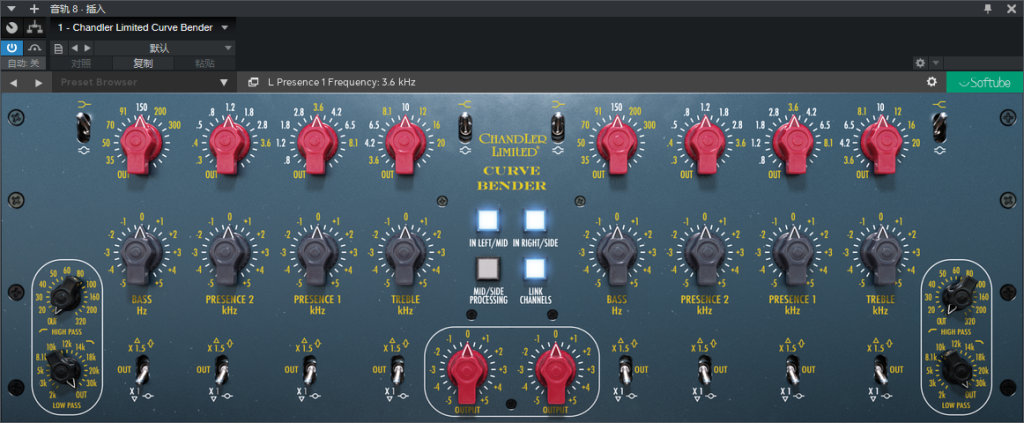Go to next preset arrow
The width and height of the screenshot is (1024, 423).
click(87, 48)
